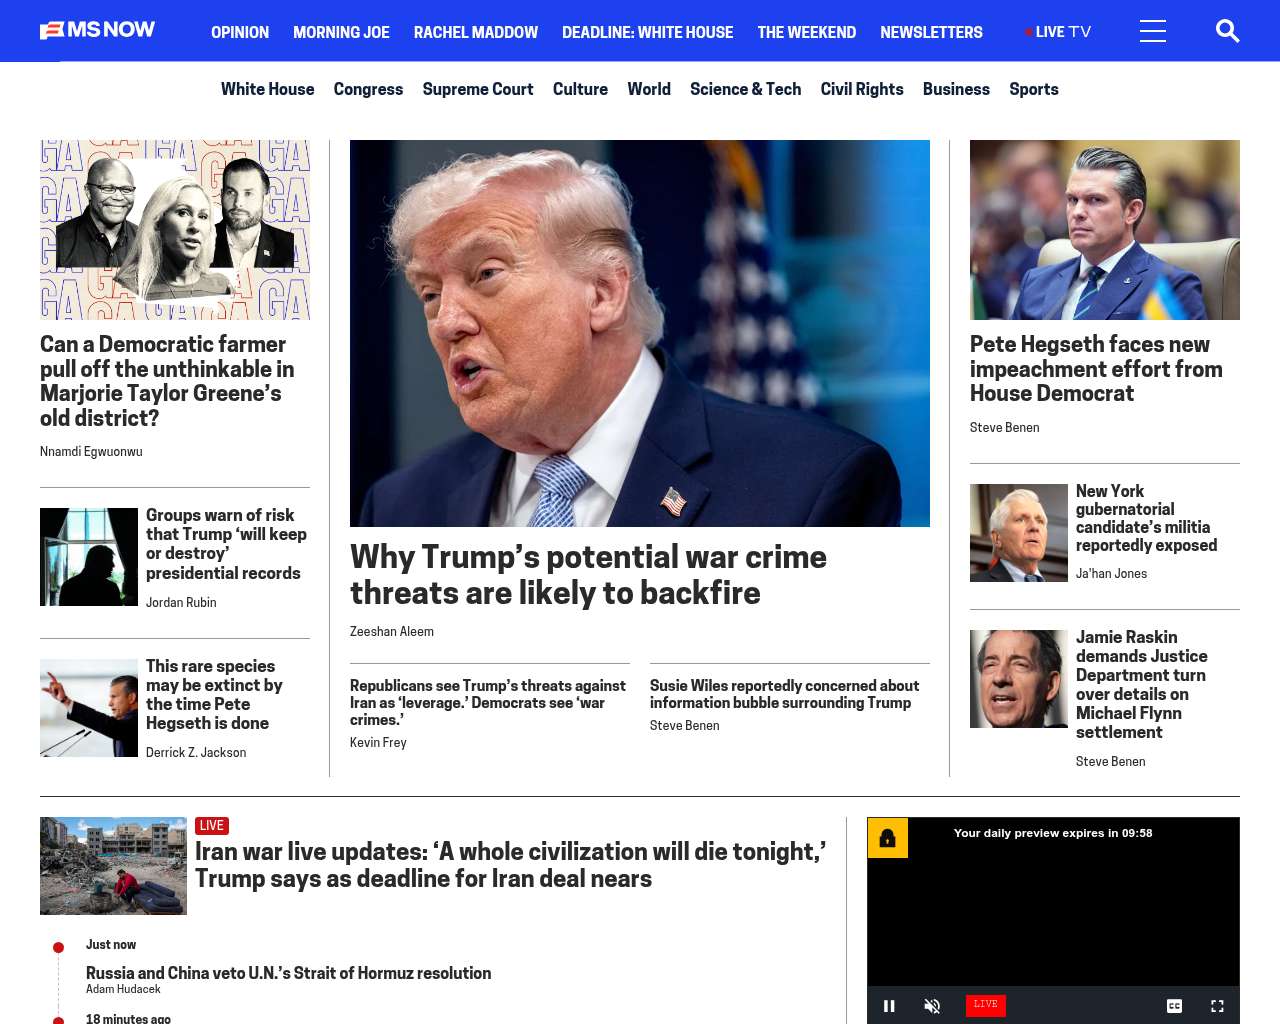Read 'Groups warn of risk' article

(x=226, y=544)
